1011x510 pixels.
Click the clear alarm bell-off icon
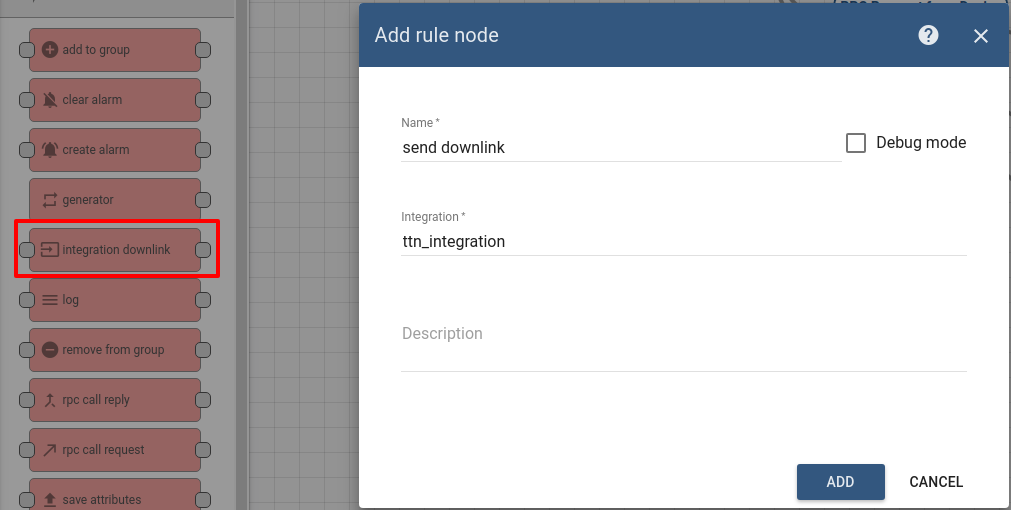(x=50, y=100)
